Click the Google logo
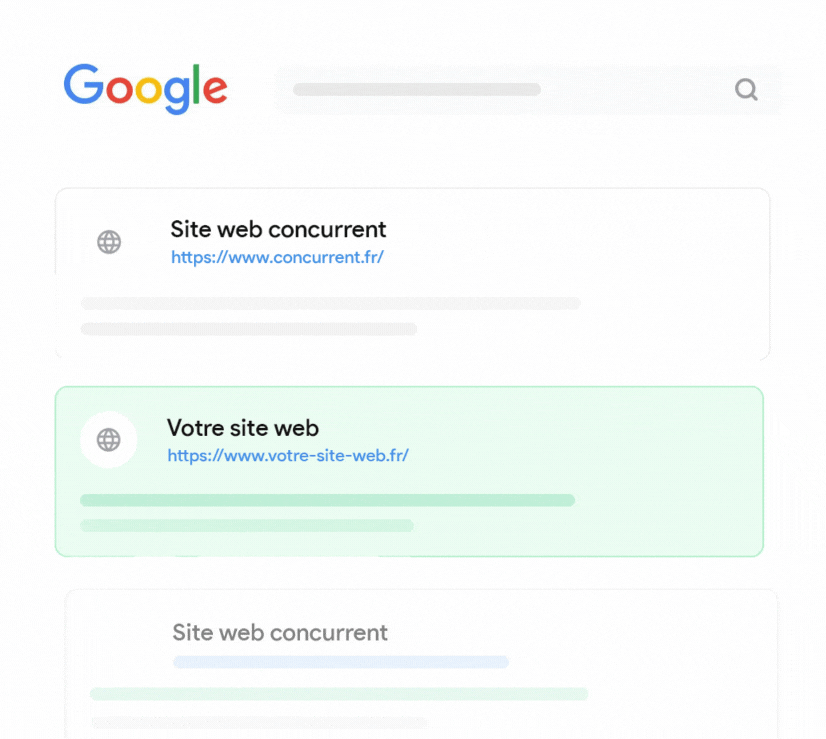Image resolution: width=826 pixels, height=739 pixels. pos(146,88)
